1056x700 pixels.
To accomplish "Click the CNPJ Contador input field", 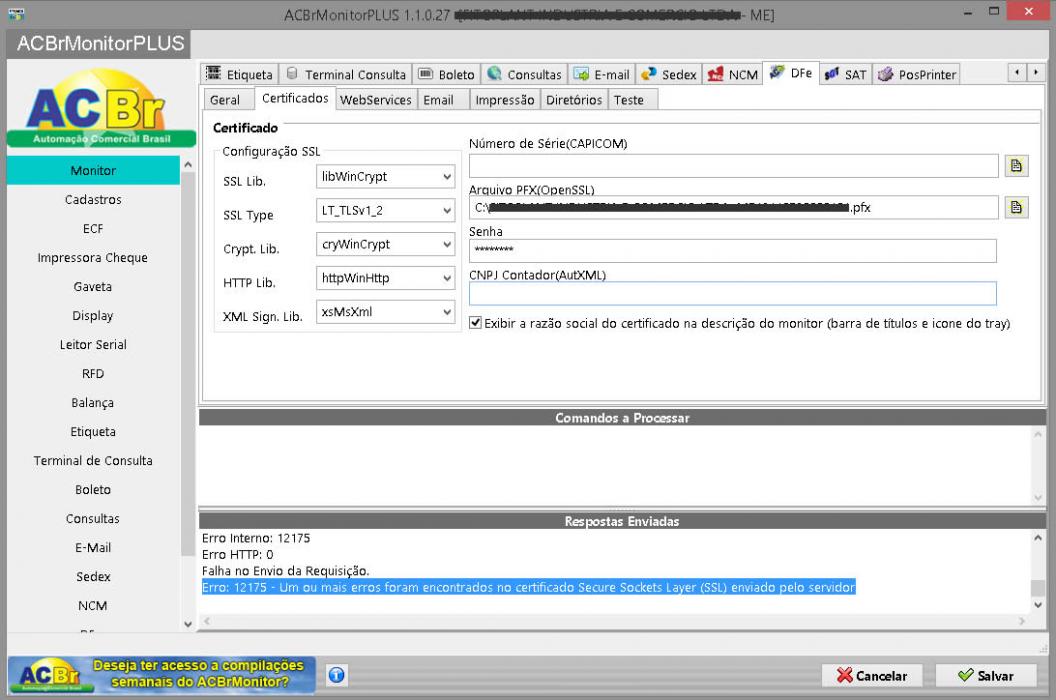I will [x=733, y=293].
